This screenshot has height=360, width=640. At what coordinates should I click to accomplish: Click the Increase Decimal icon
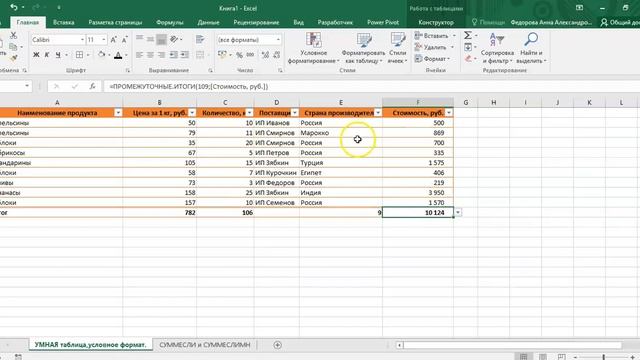(265, 55)
